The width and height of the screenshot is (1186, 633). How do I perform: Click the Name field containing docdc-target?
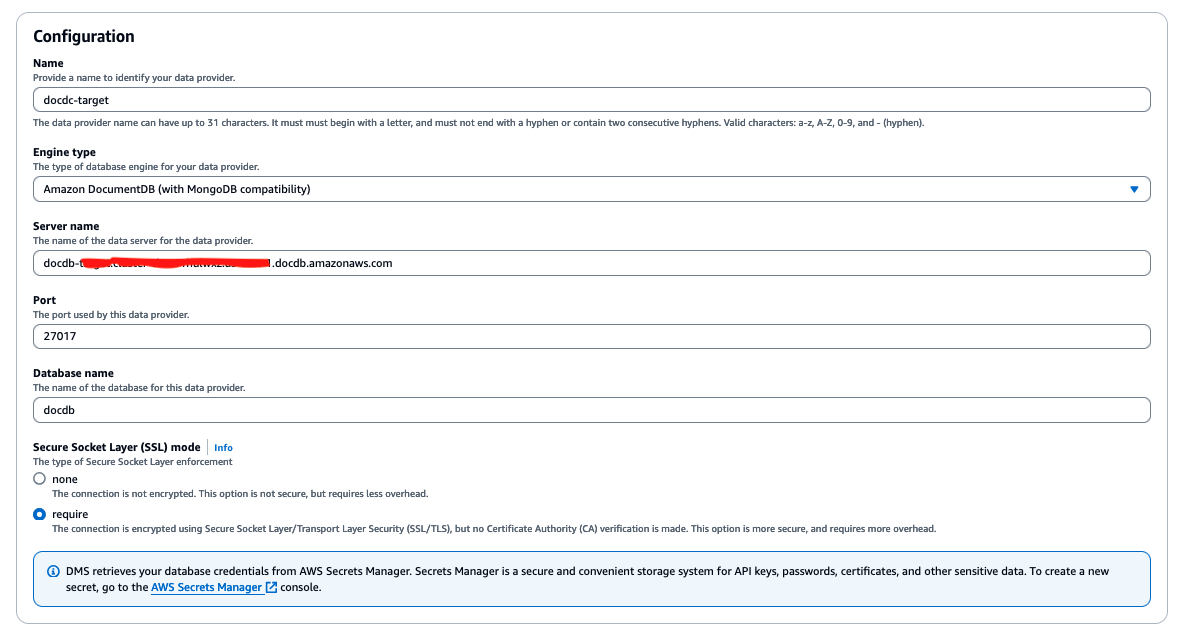pos(590,100)
